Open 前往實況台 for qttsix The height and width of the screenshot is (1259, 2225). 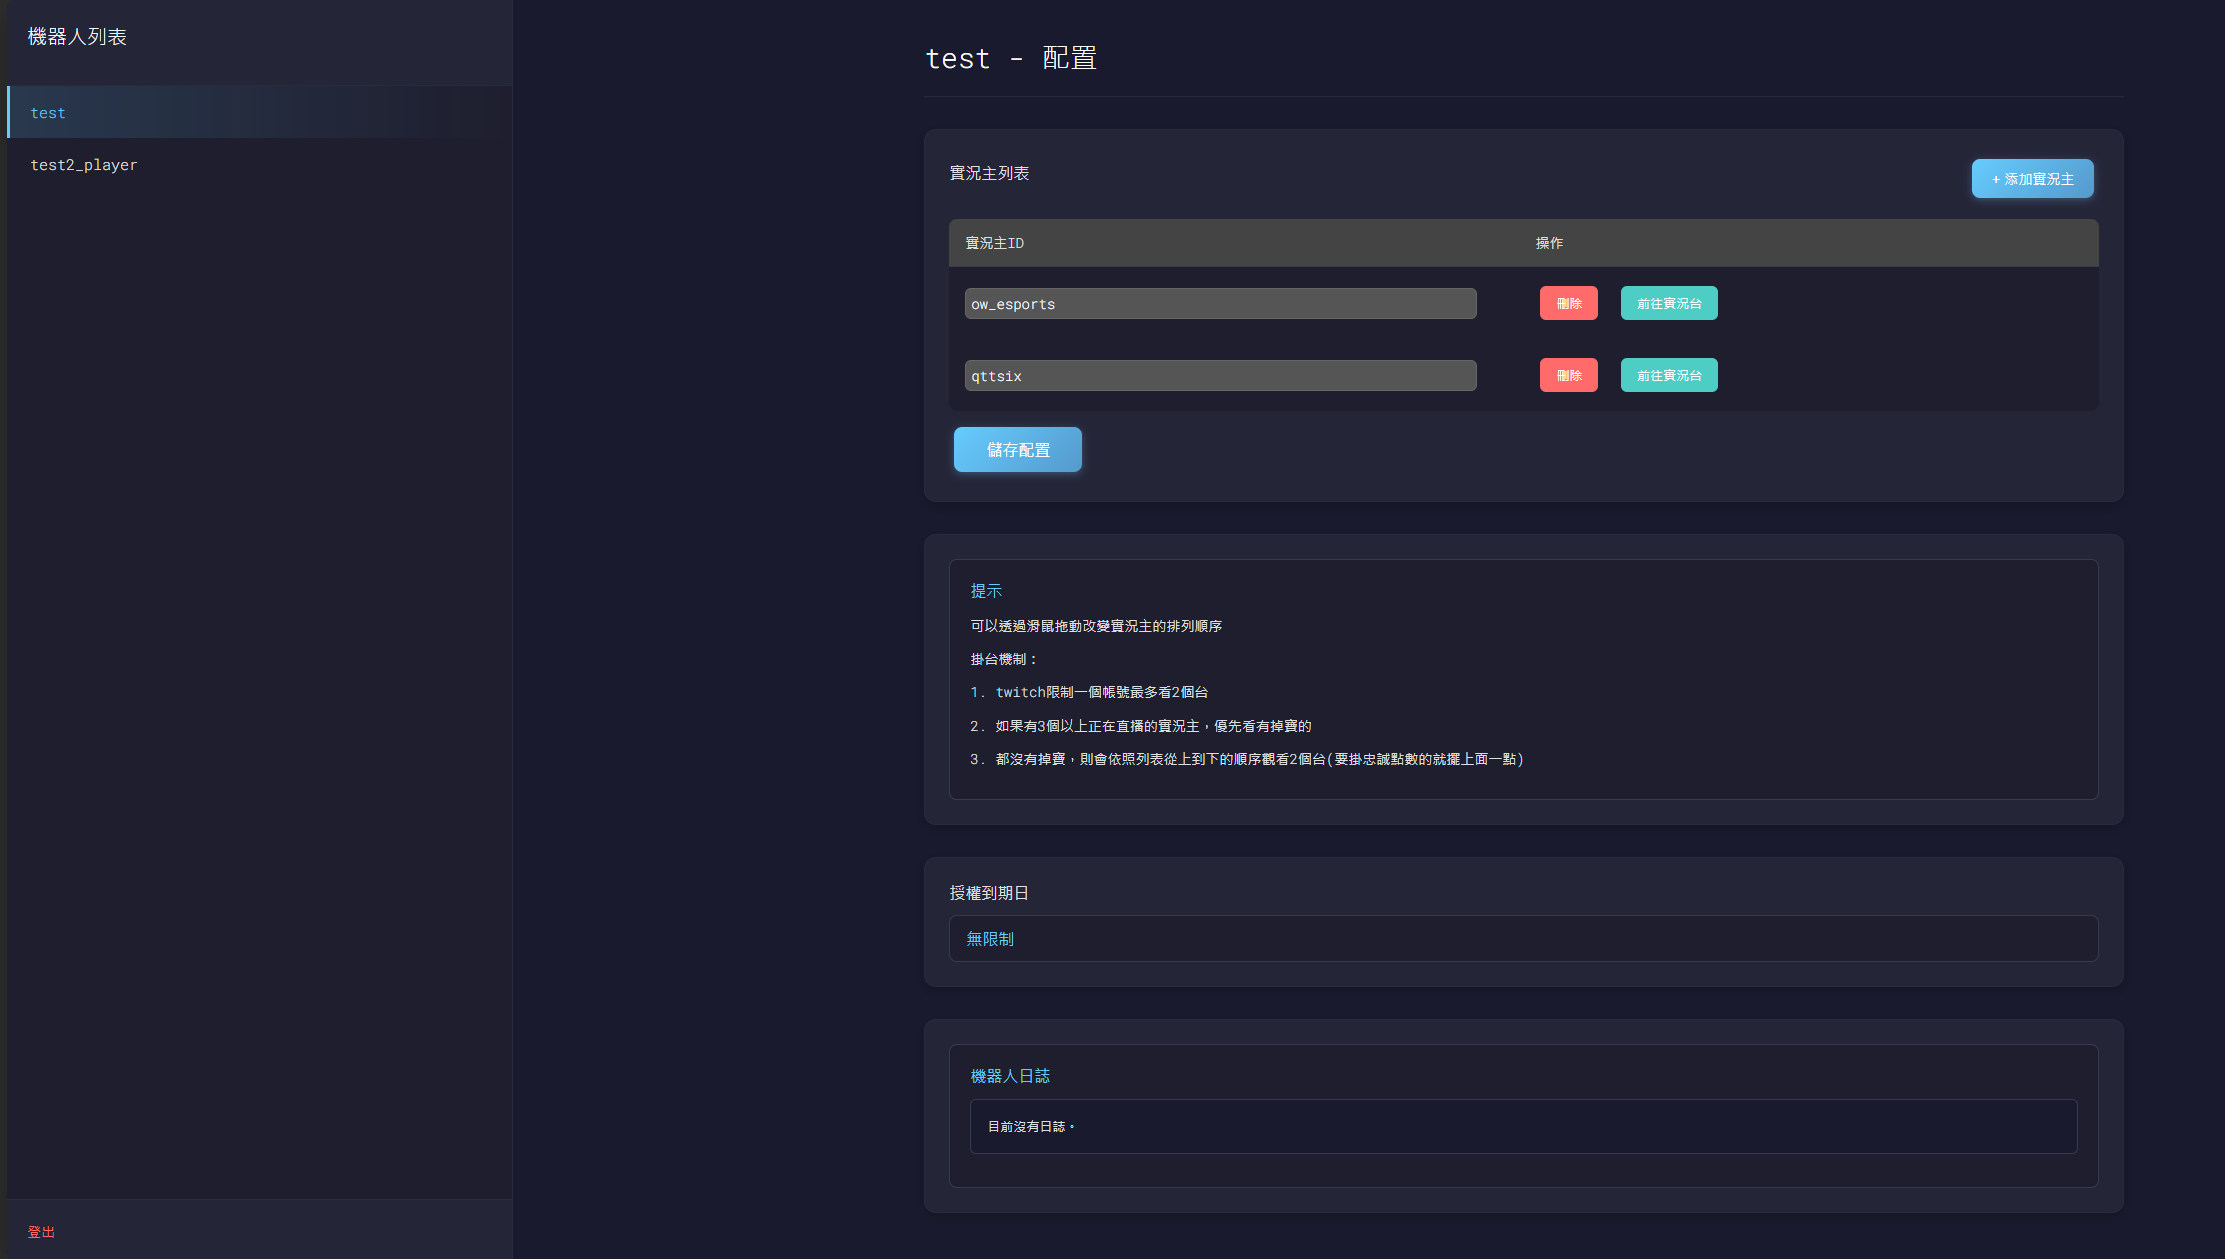pos(1668,375)
